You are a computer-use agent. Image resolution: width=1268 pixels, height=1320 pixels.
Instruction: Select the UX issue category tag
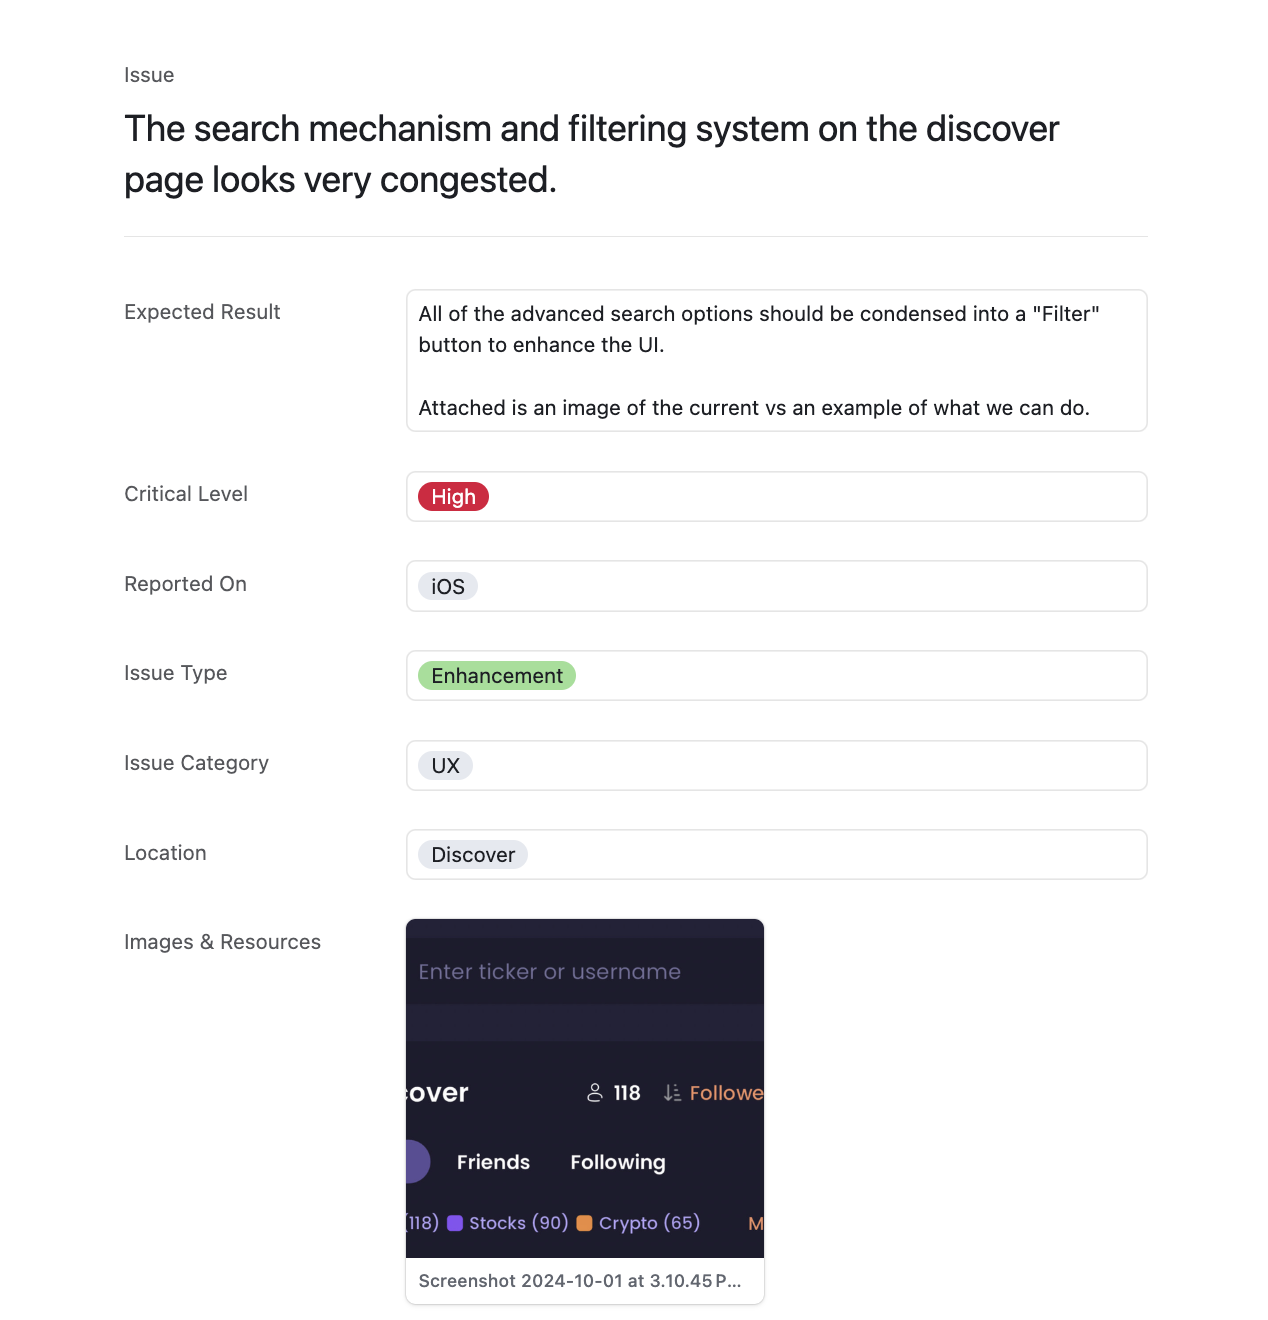coord(445,766)
